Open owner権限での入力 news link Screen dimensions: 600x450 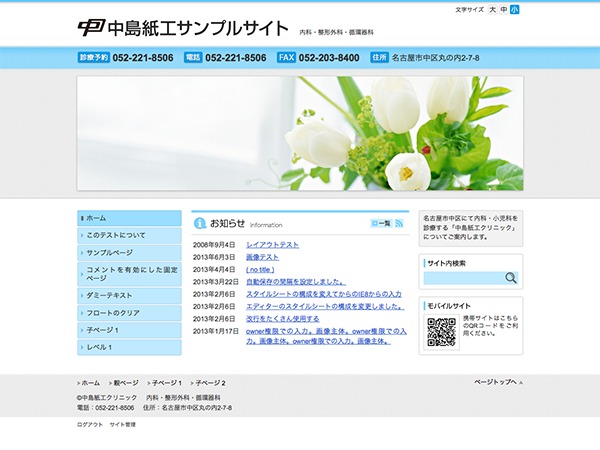326,336
